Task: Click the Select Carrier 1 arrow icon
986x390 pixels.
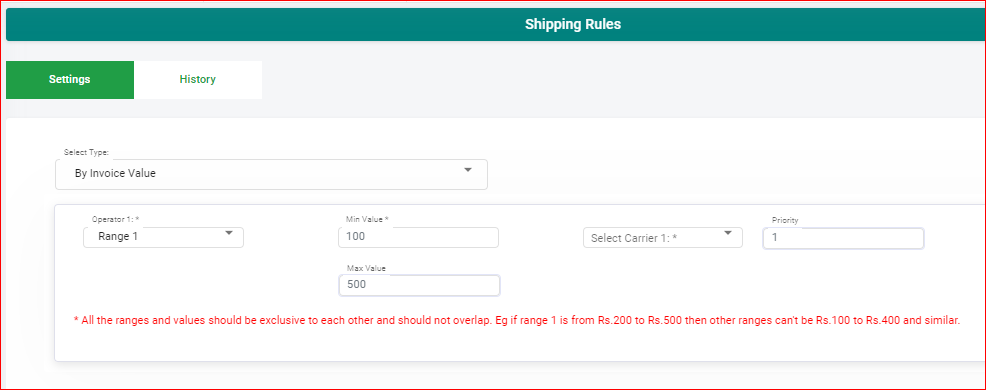Action: pos(728,233)
